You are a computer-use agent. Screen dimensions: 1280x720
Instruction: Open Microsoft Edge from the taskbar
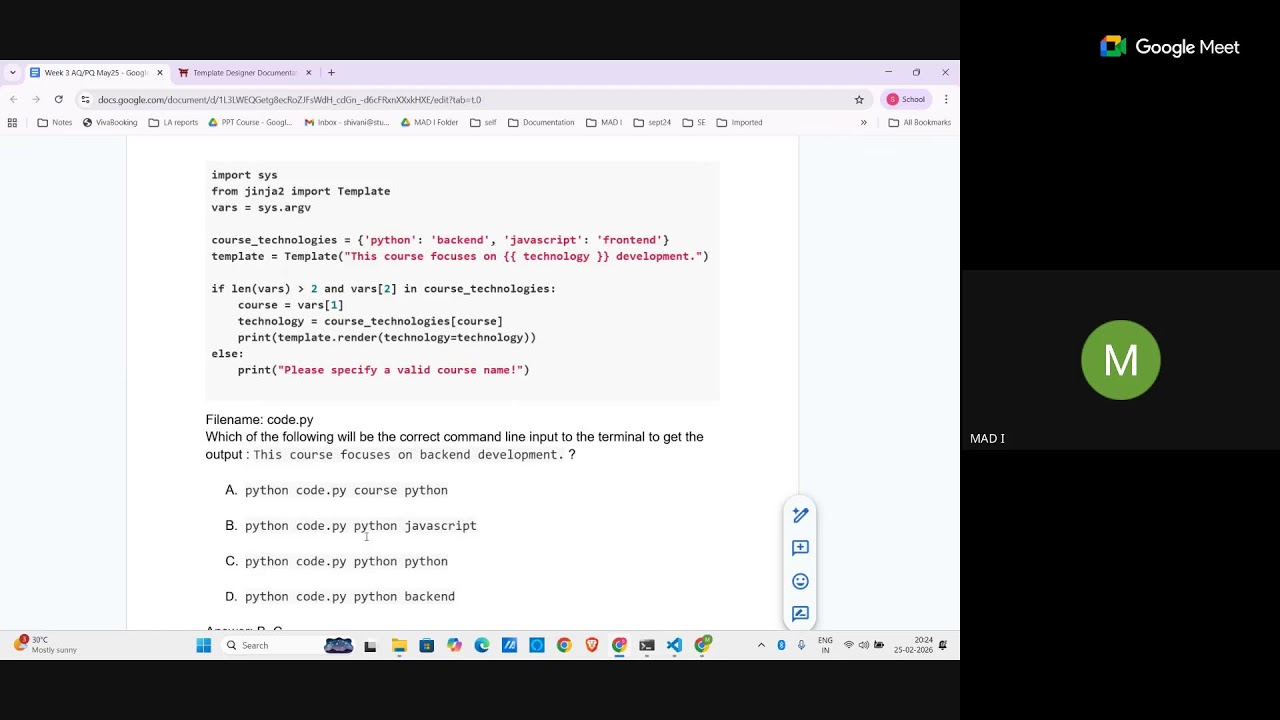point(482,645)
